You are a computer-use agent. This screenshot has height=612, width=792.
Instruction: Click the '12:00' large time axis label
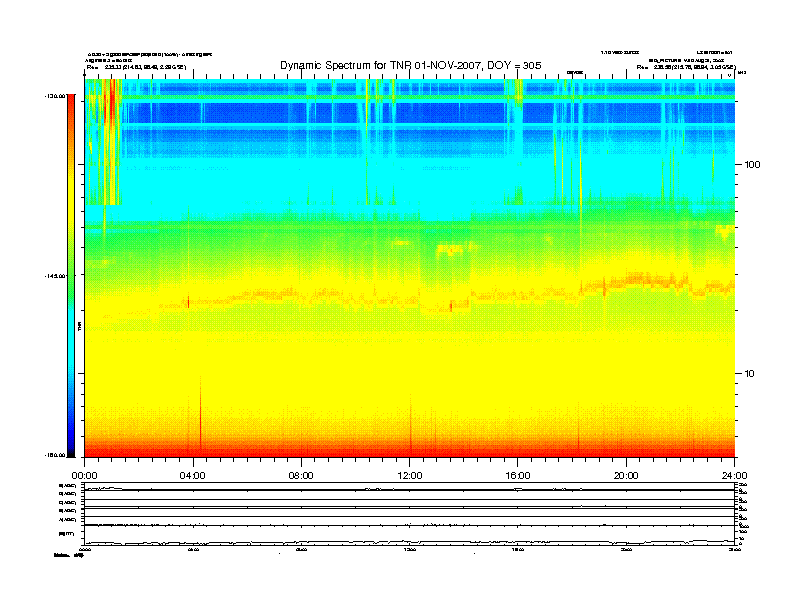coord(410,476)
